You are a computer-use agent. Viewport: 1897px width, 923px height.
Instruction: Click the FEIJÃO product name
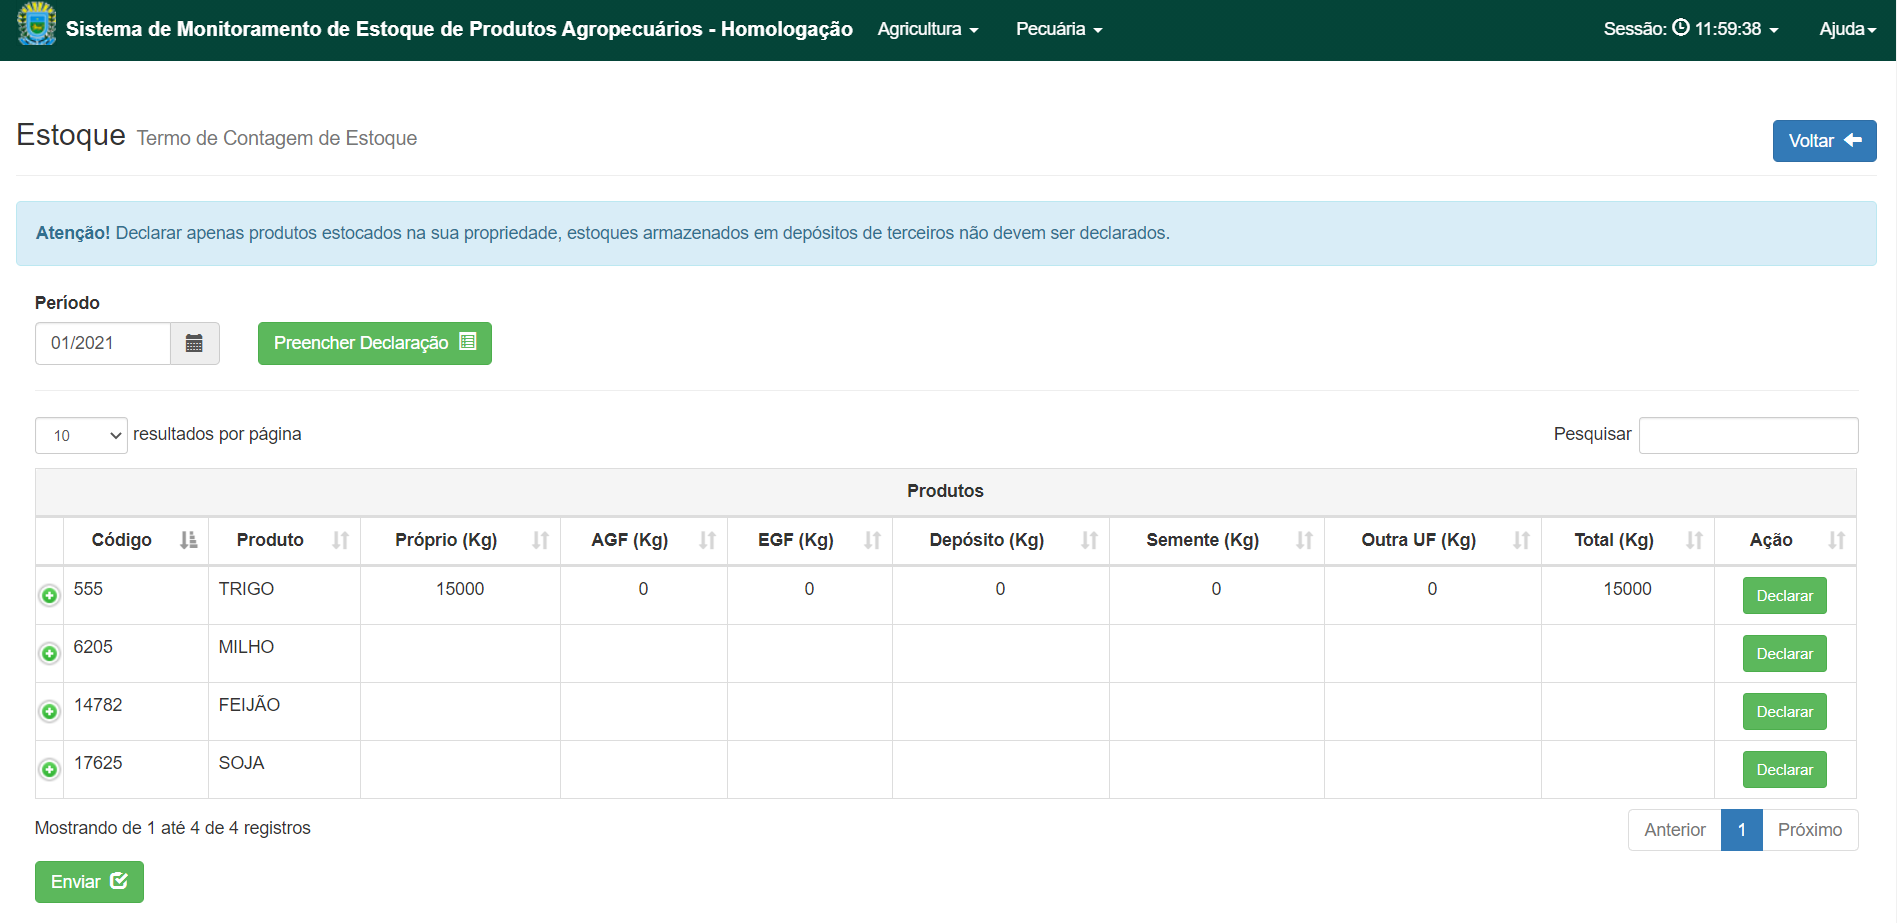(249, 705)
